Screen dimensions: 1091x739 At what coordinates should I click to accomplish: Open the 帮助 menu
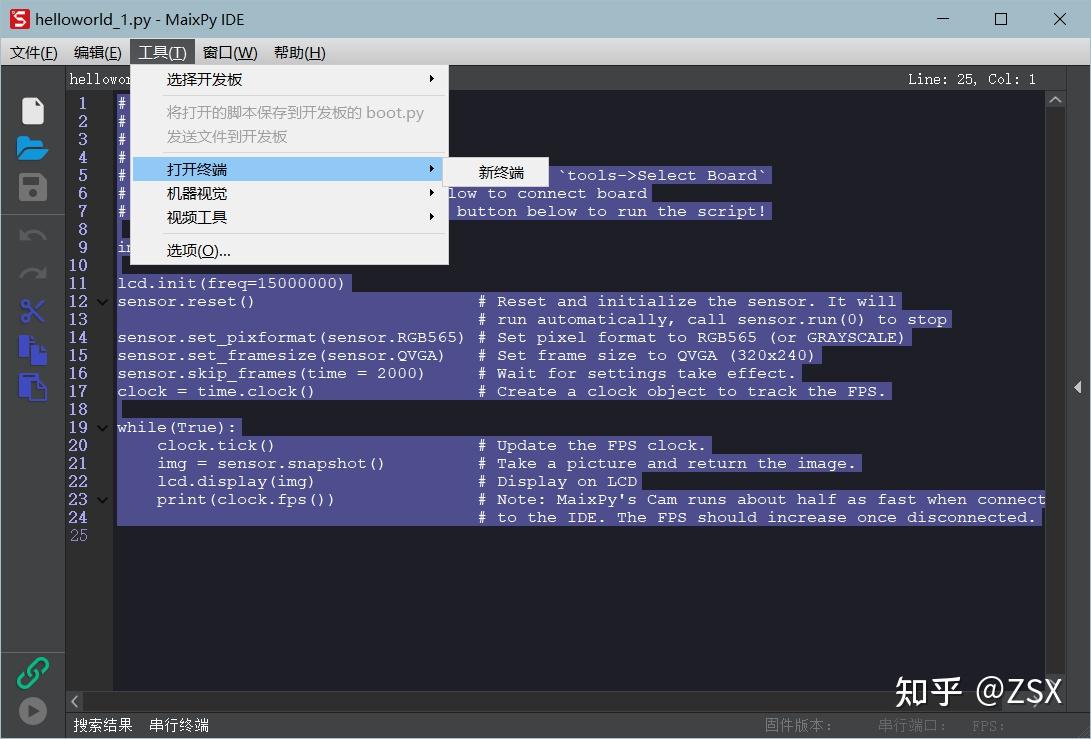(299, 52)
